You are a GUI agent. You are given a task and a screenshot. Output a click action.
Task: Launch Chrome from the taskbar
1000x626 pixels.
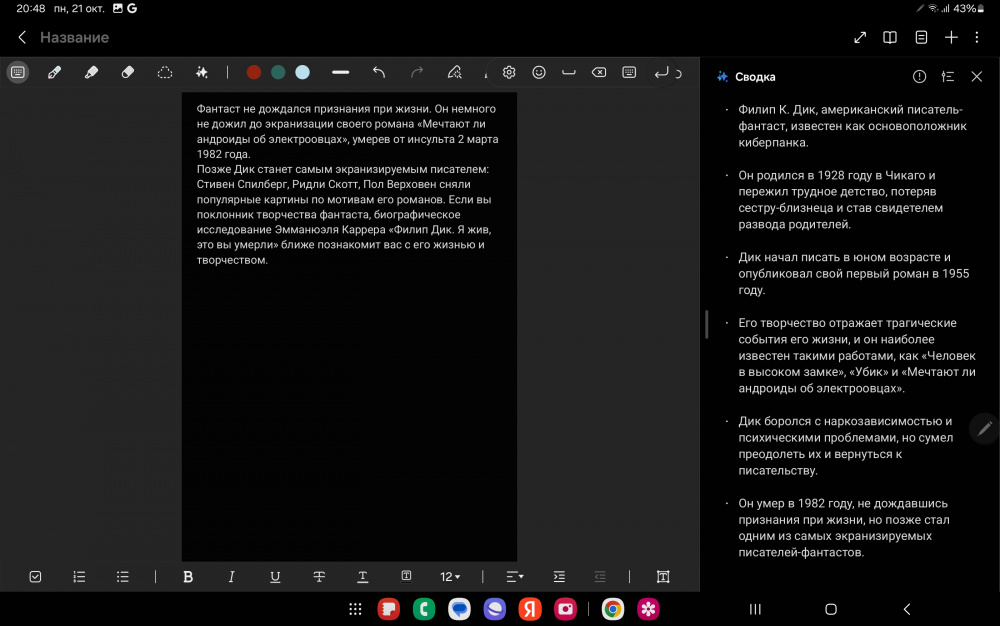613,609
